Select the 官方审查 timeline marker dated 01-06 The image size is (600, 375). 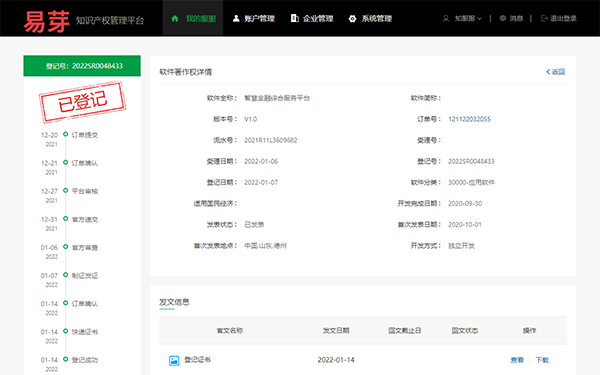(65, 247)
